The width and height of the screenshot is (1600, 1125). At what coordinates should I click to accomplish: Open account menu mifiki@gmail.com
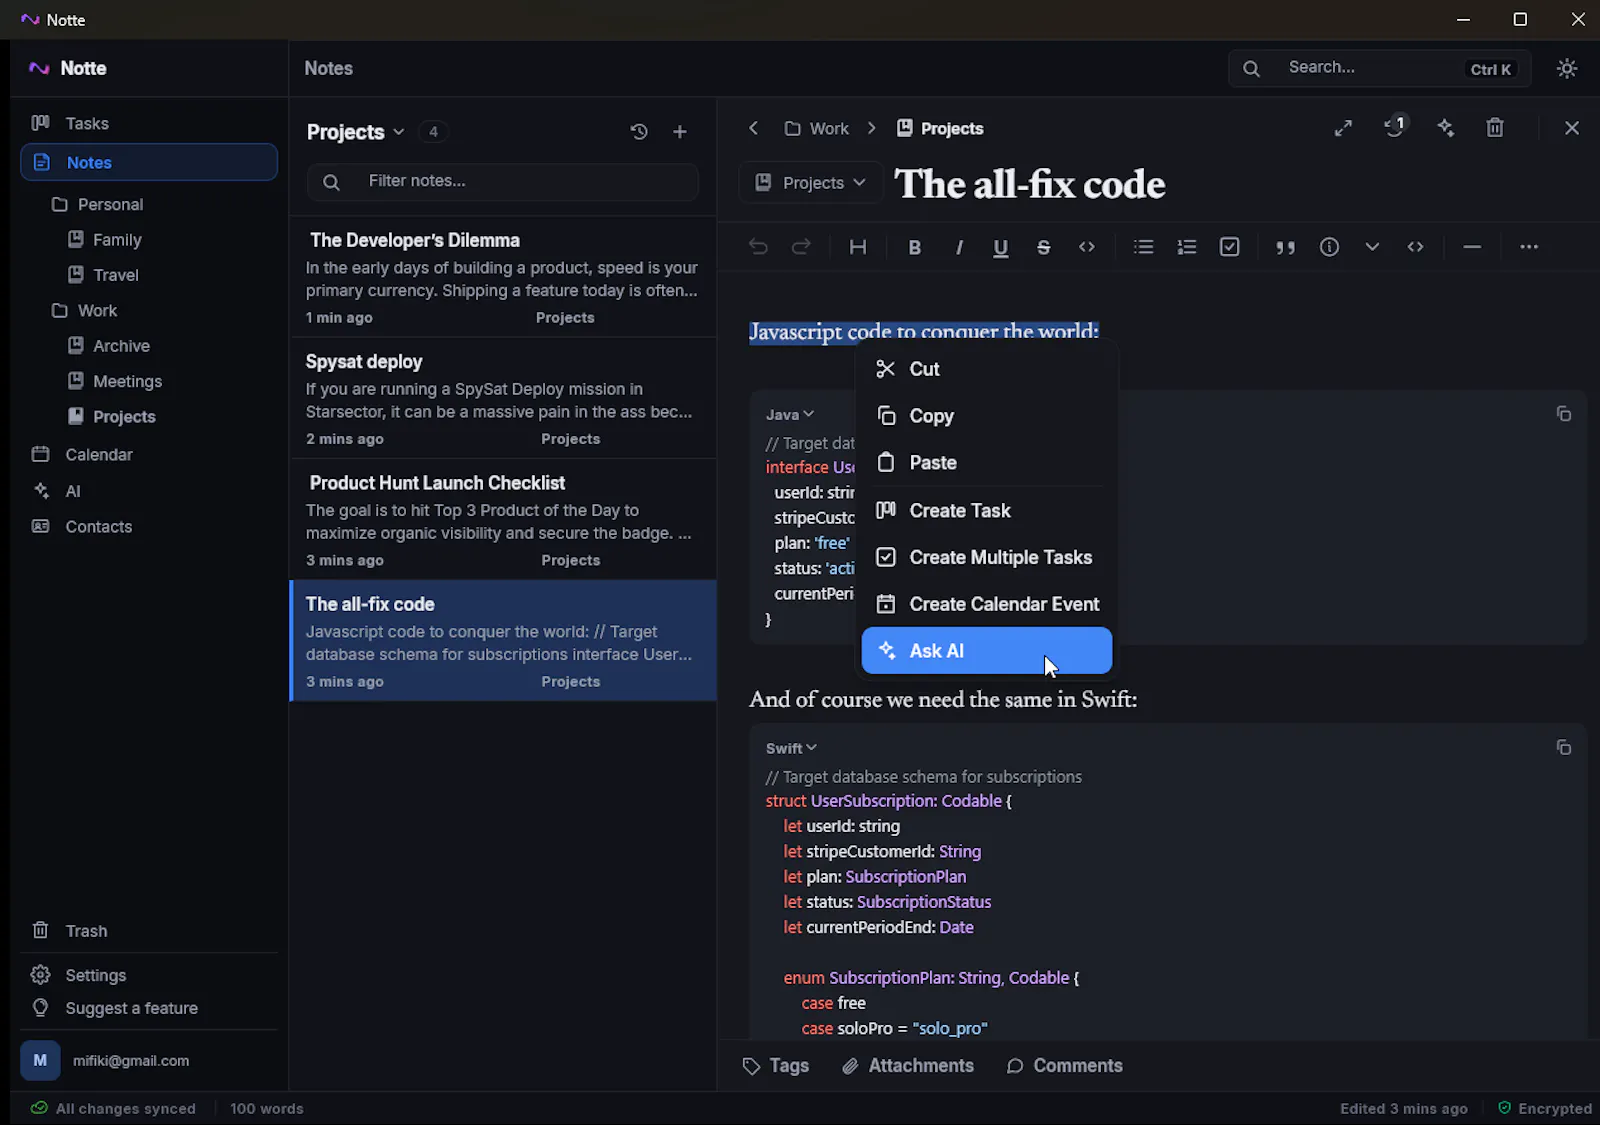[x=149, y=1061]
